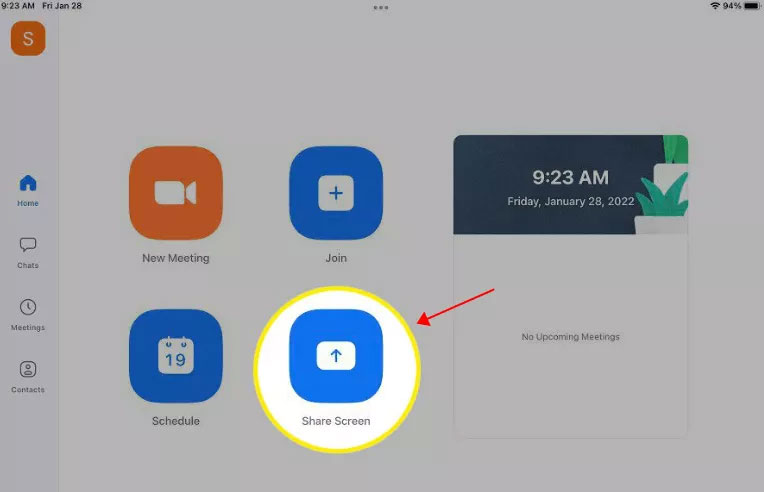Open the Chats speech bubble icon
Screen dimensions: 764x492
(28, 245)
